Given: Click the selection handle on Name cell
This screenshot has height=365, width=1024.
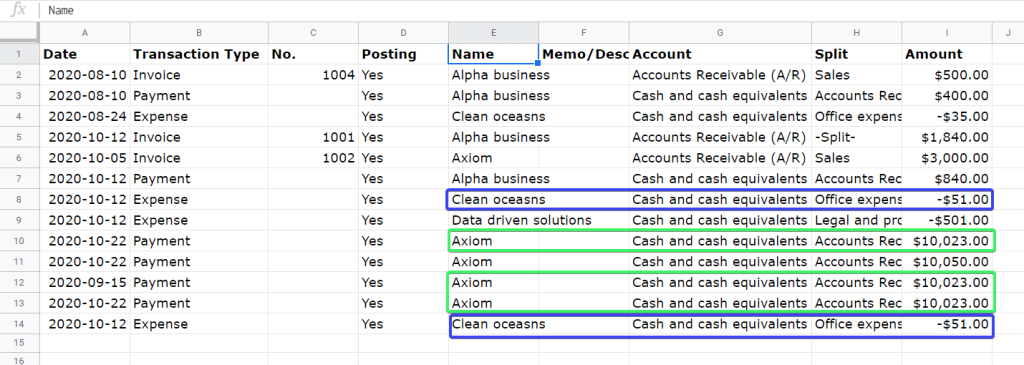Looking at the screenshot, I should tap(538, 63).
